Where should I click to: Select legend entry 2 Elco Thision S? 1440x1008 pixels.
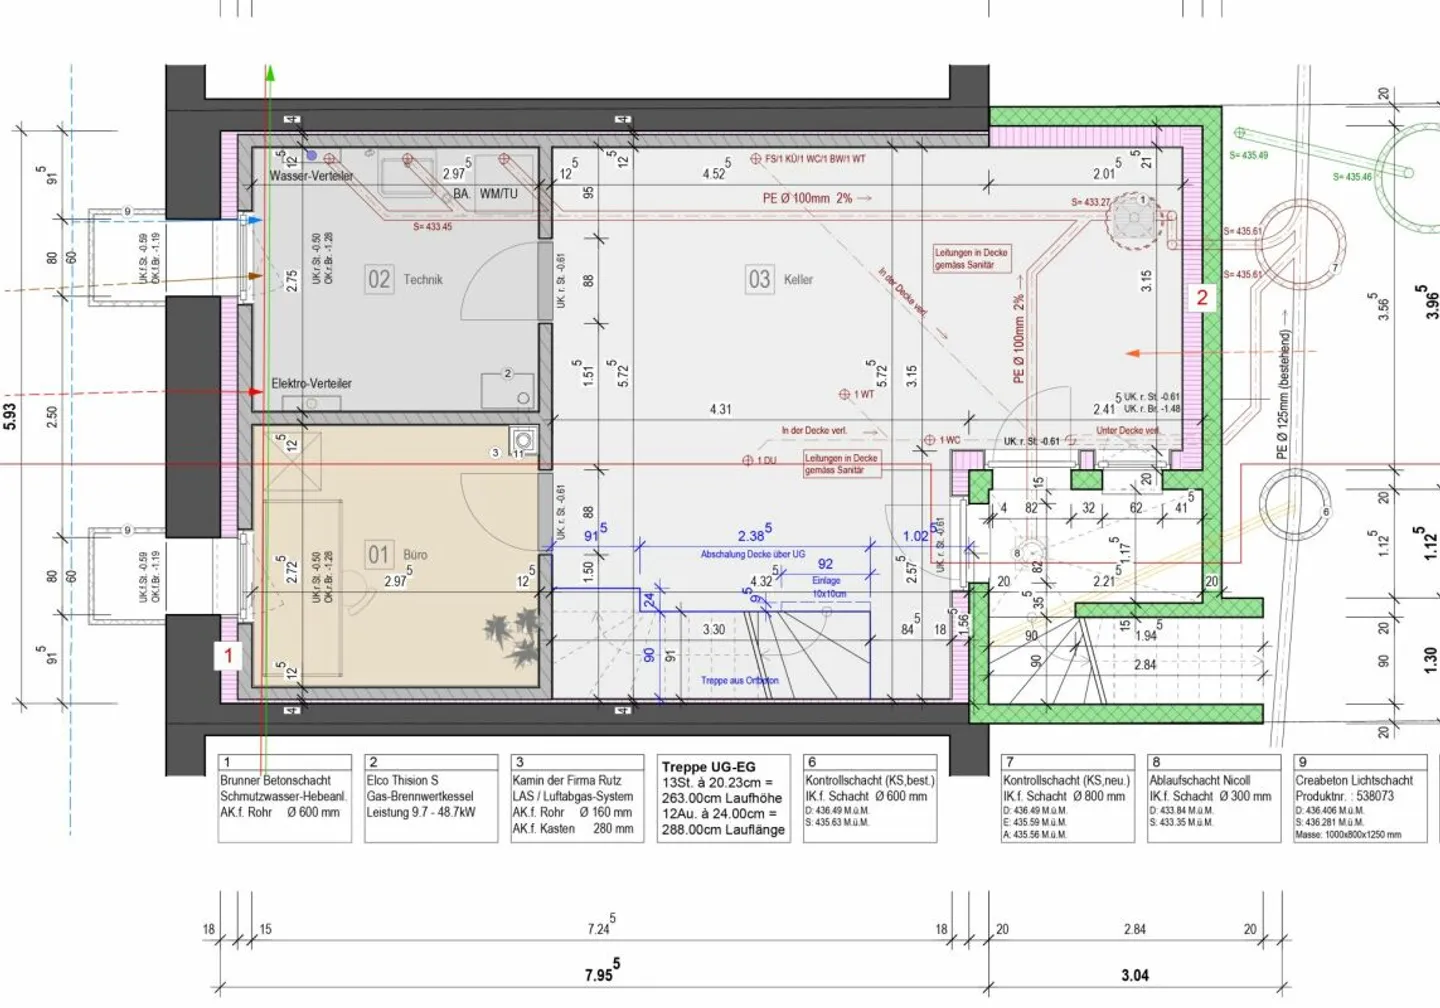point(431,798)
